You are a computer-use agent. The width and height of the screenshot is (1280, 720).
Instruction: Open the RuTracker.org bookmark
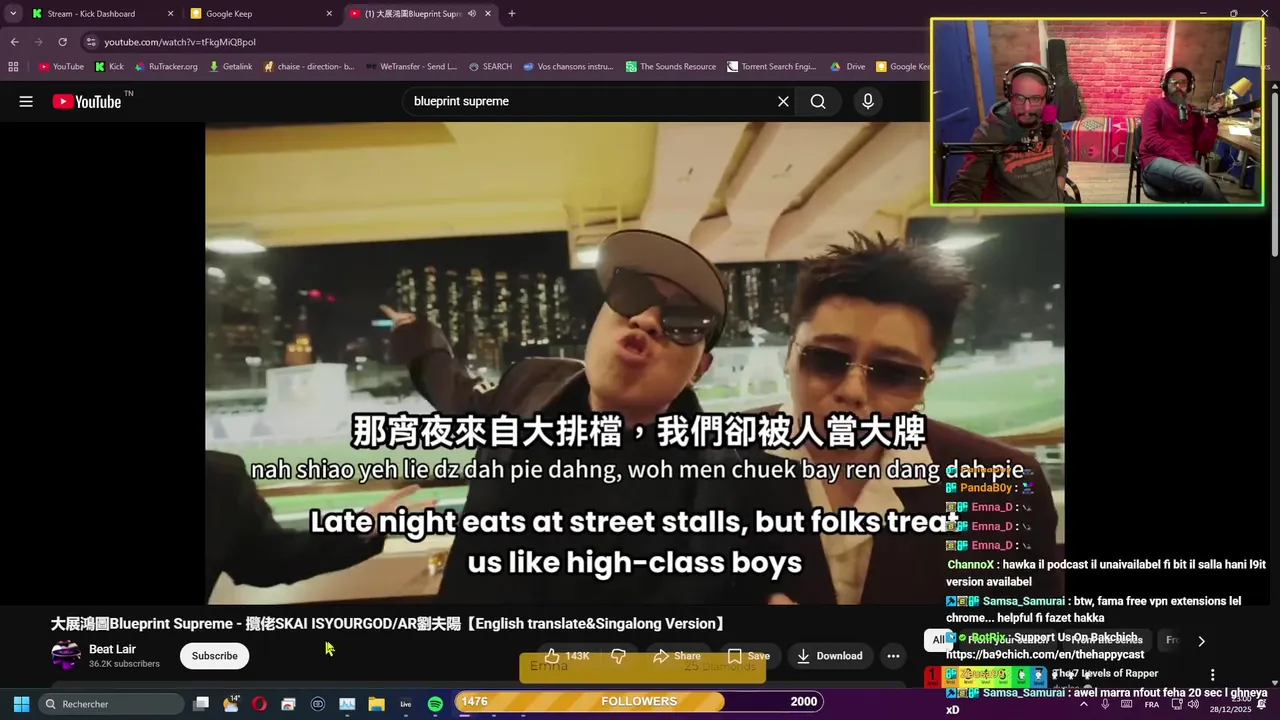coord(166,67)
